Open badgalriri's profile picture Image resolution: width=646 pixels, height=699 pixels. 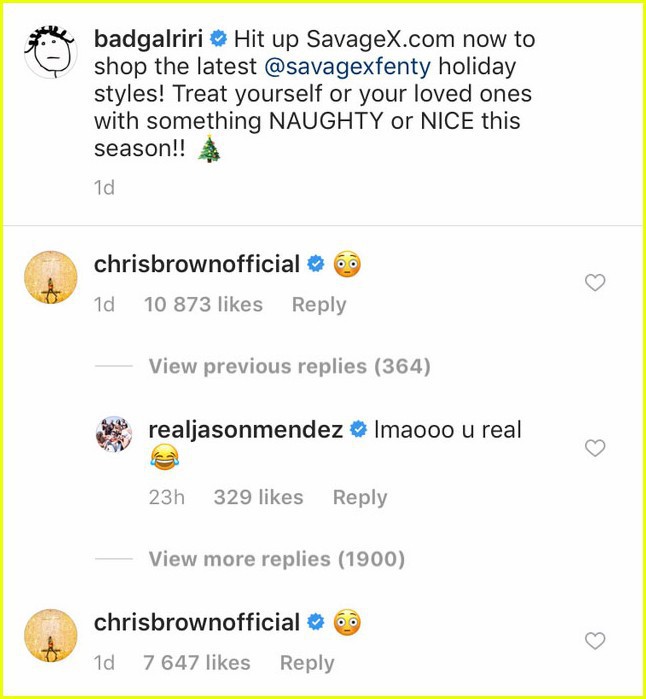[50, 51]
